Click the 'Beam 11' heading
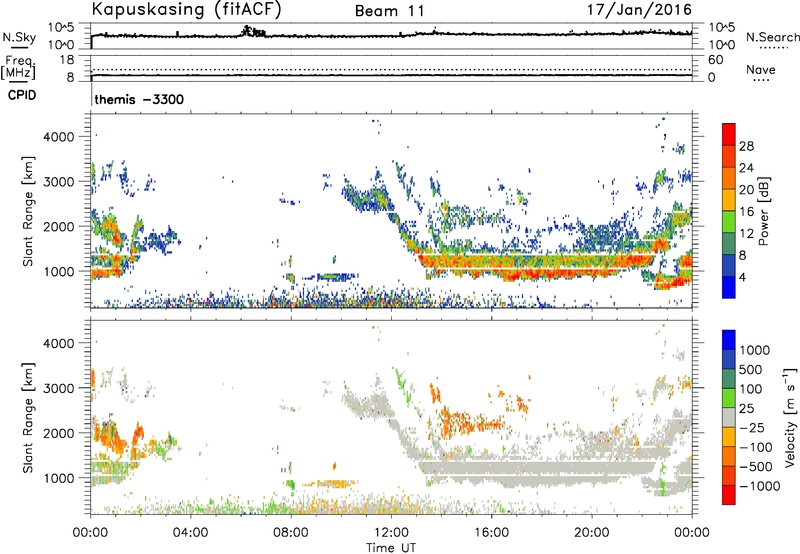The image size is (800, 554). tap(390, 11)
